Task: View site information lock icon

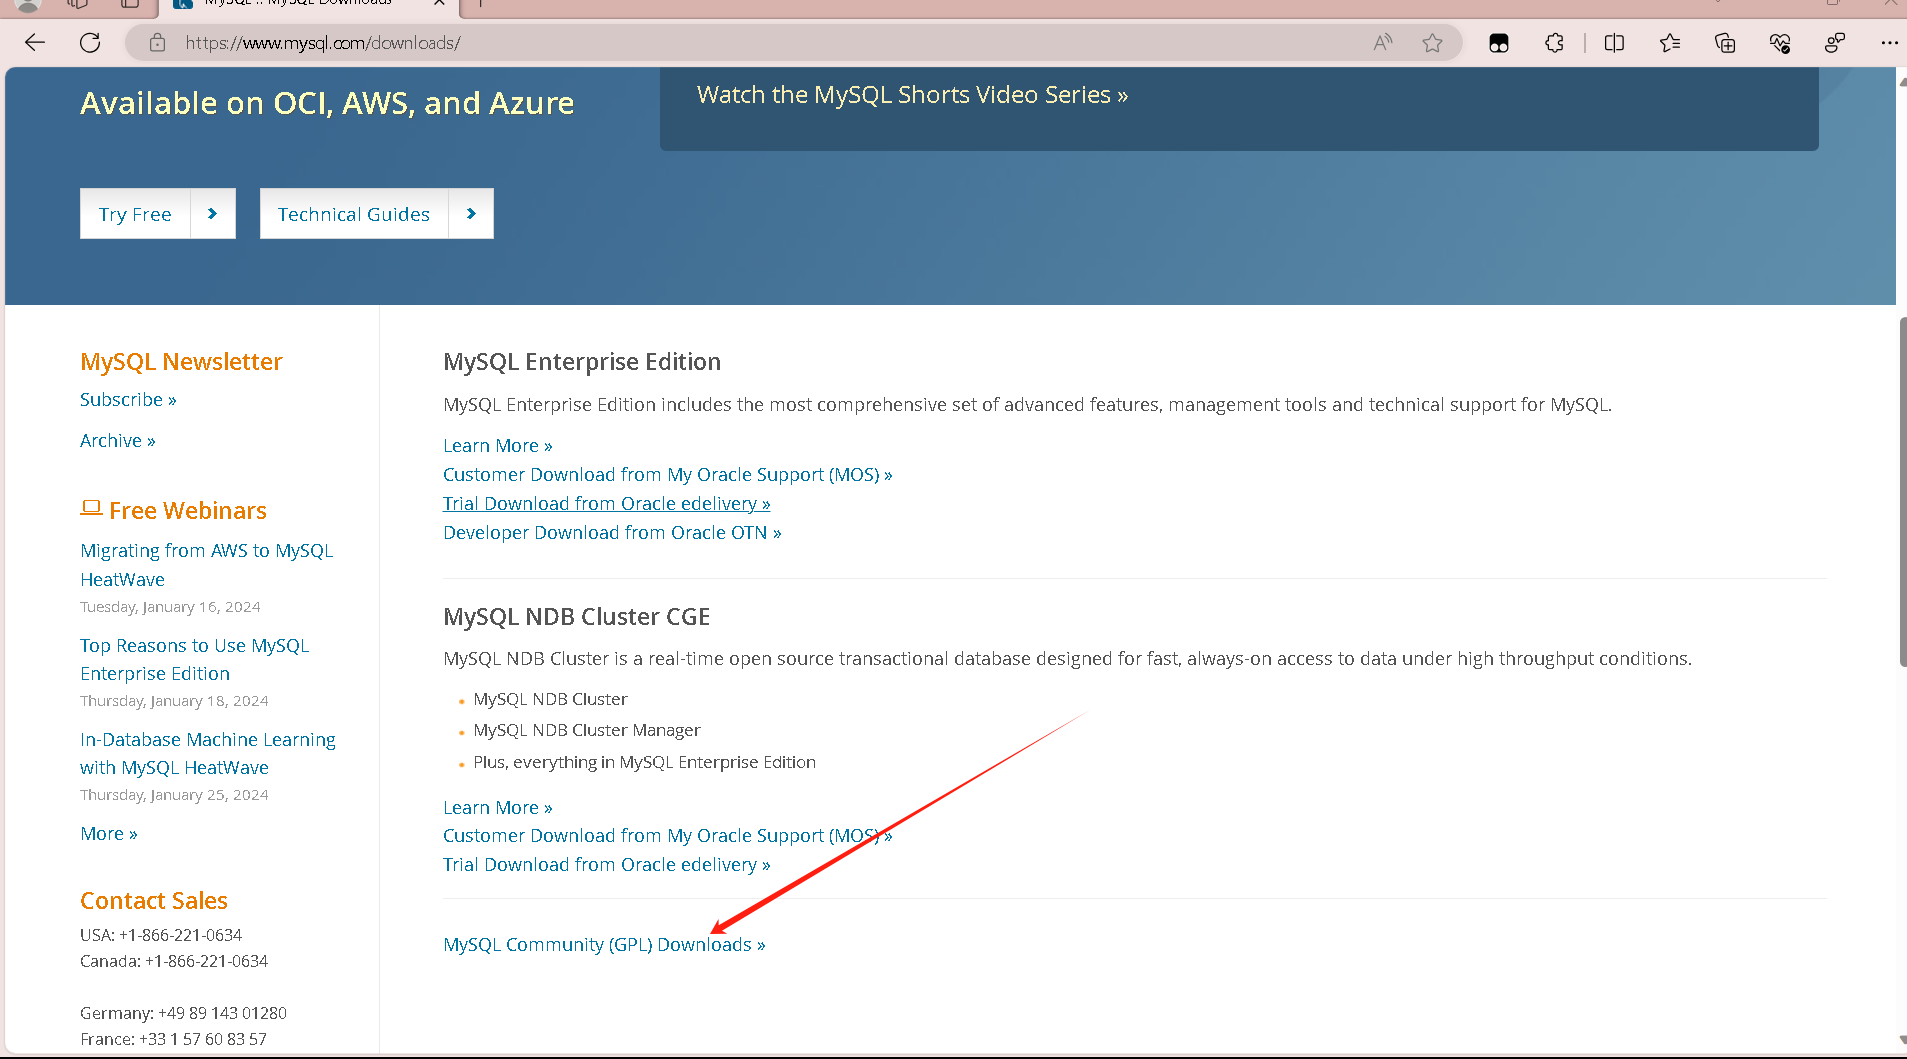Action: (157, 42)
